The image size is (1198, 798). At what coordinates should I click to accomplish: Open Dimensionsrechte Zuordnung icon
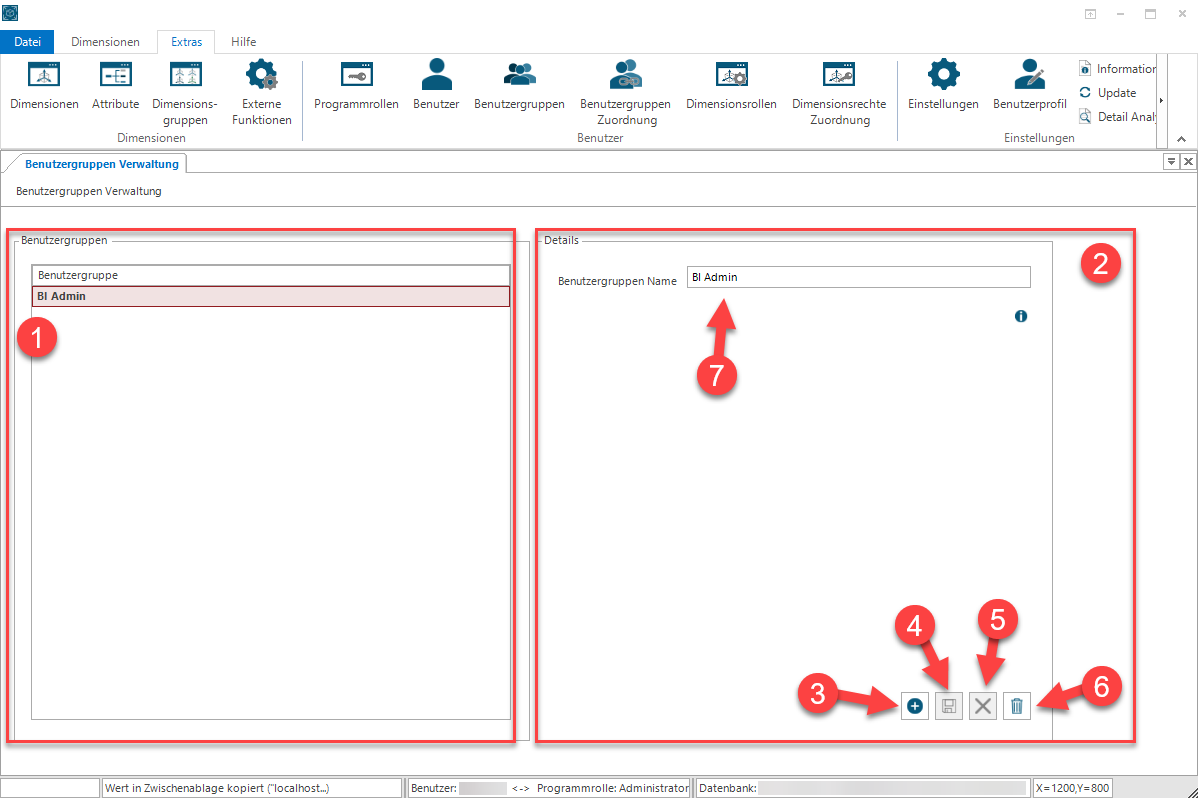click(839, 75)
